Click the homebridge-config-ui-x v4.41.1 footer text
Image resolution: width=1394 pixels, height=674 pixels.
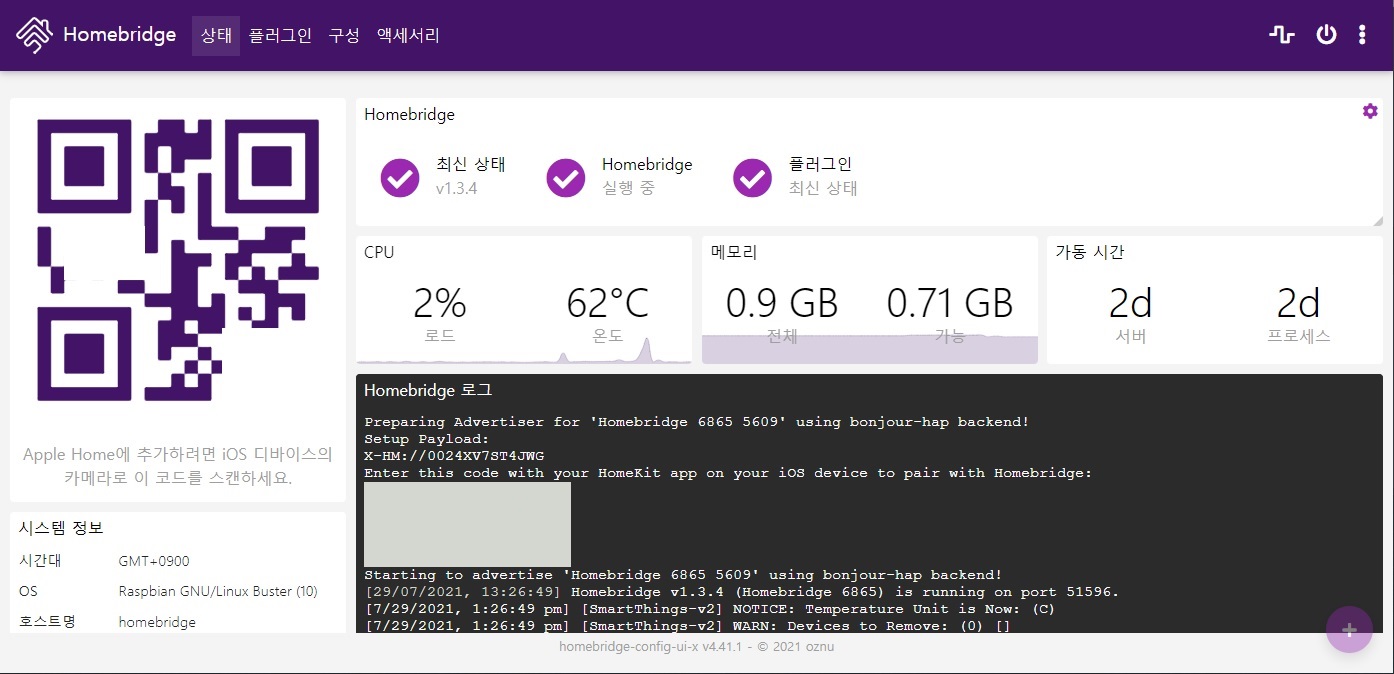696,647
